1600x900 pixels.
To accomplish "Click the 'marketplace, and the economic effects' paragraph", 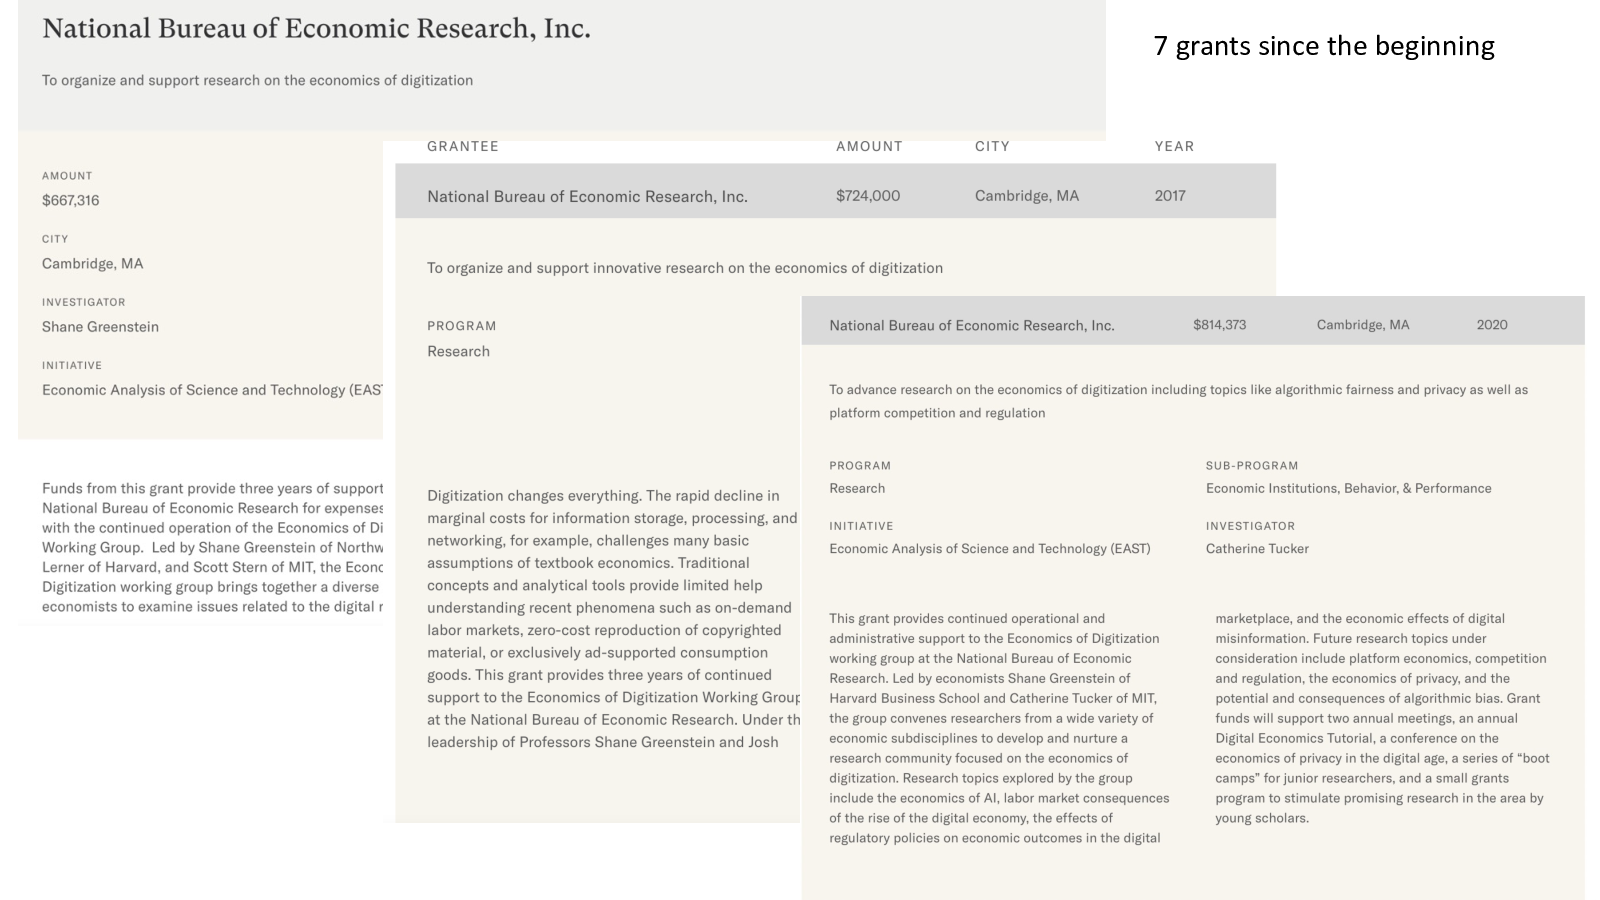I will 1382,718.
